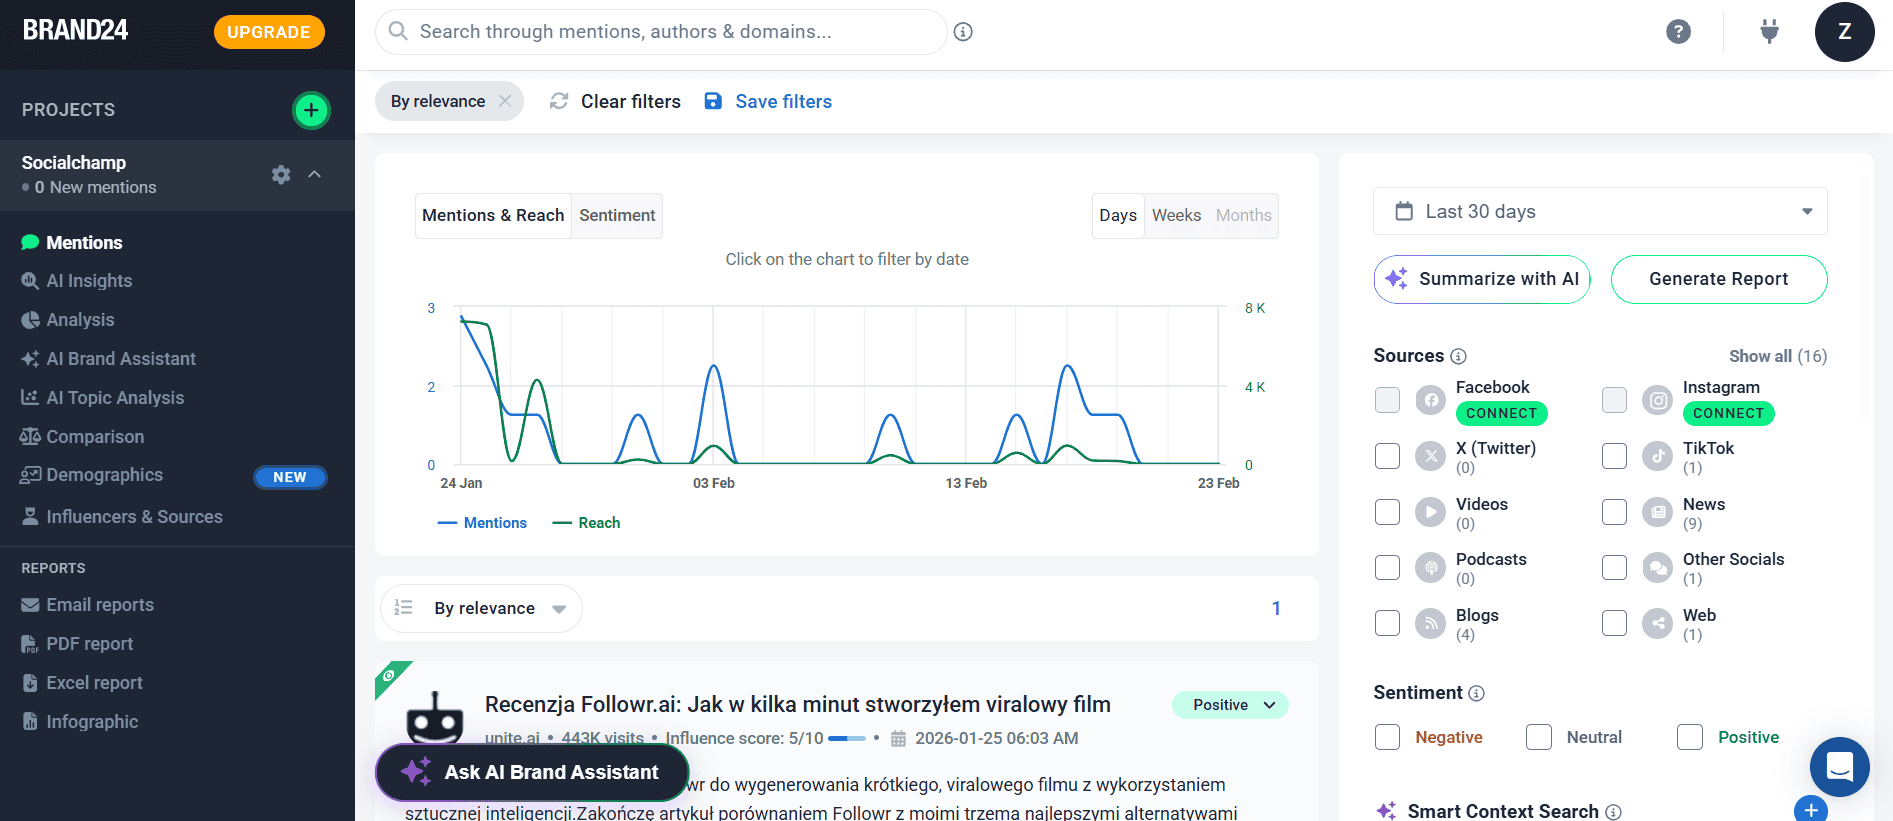Screen dimensions: 1893x821
Task: Open PDF report
Action: tap(89, 644)
